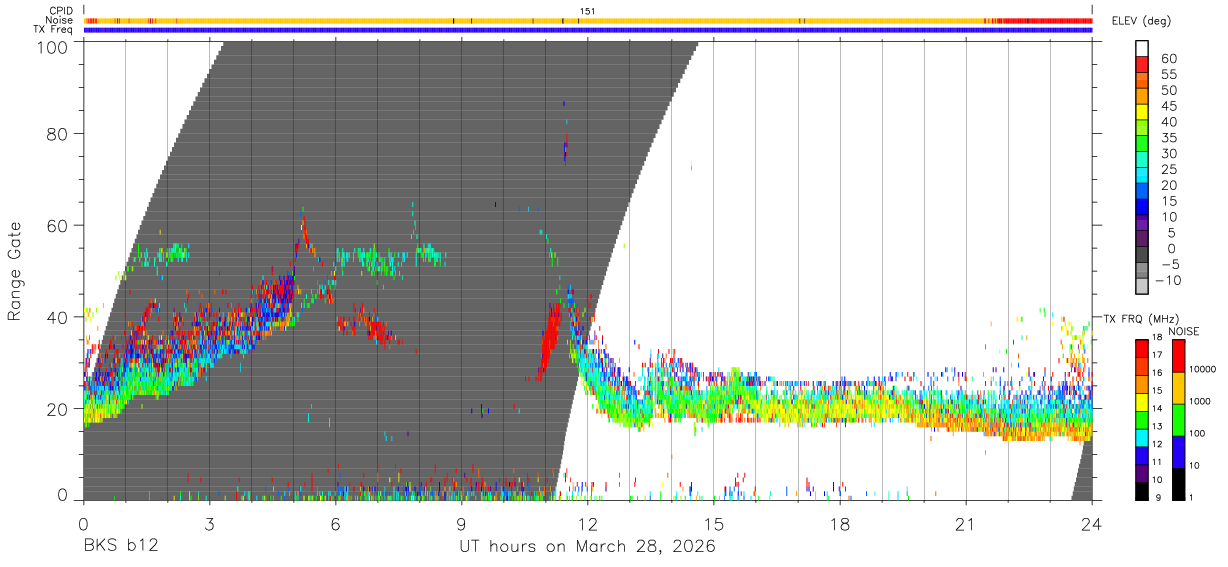Click the '17' label on TX FRQ scale

[1159, 354]
